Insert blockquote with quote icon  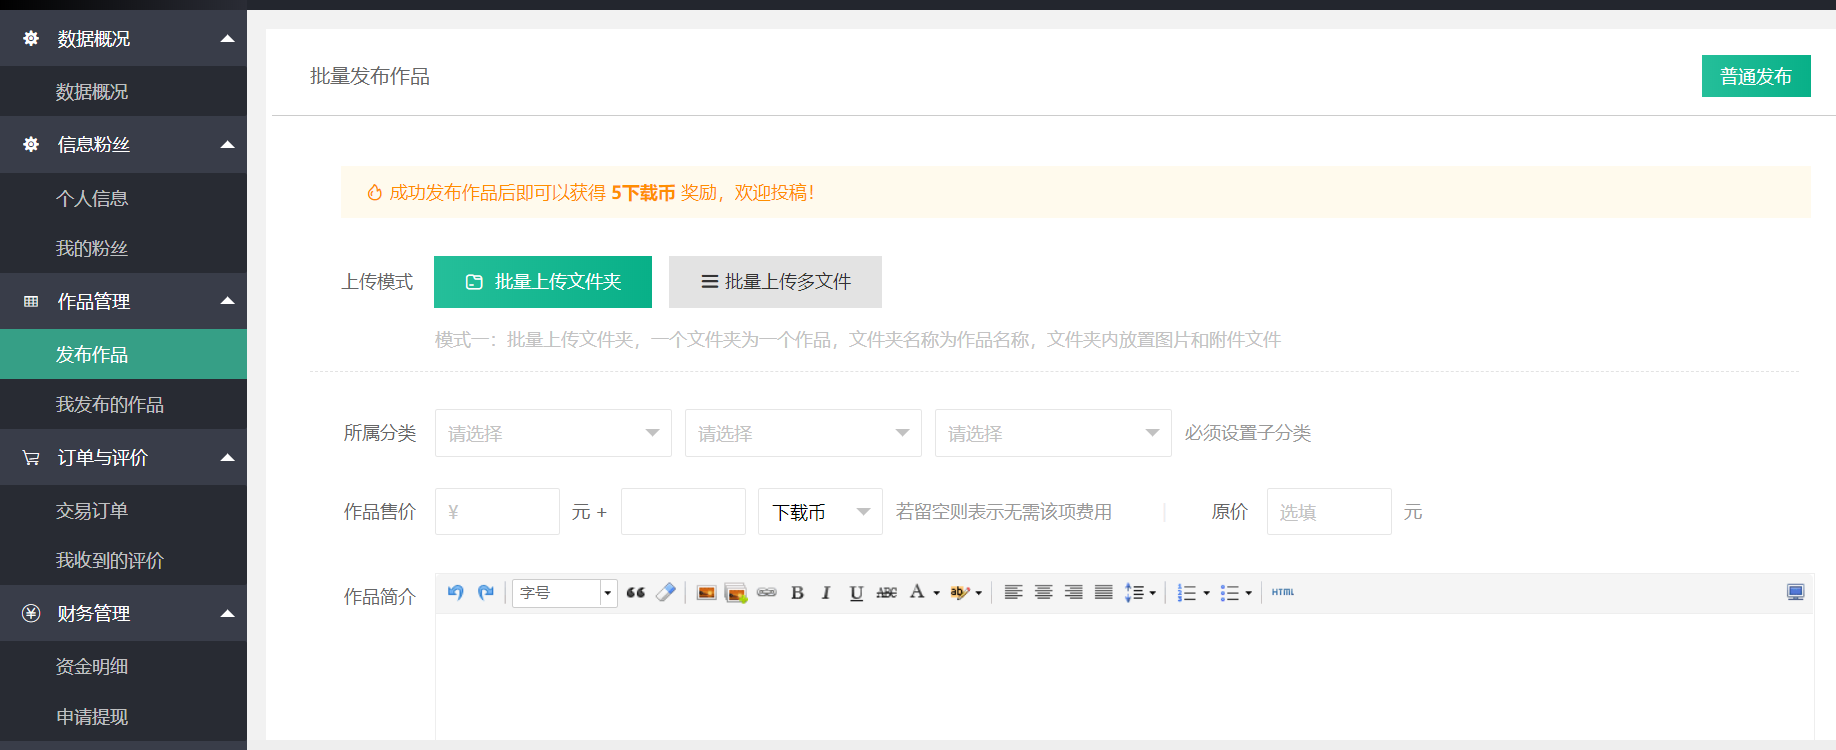(x=635, y=592)
